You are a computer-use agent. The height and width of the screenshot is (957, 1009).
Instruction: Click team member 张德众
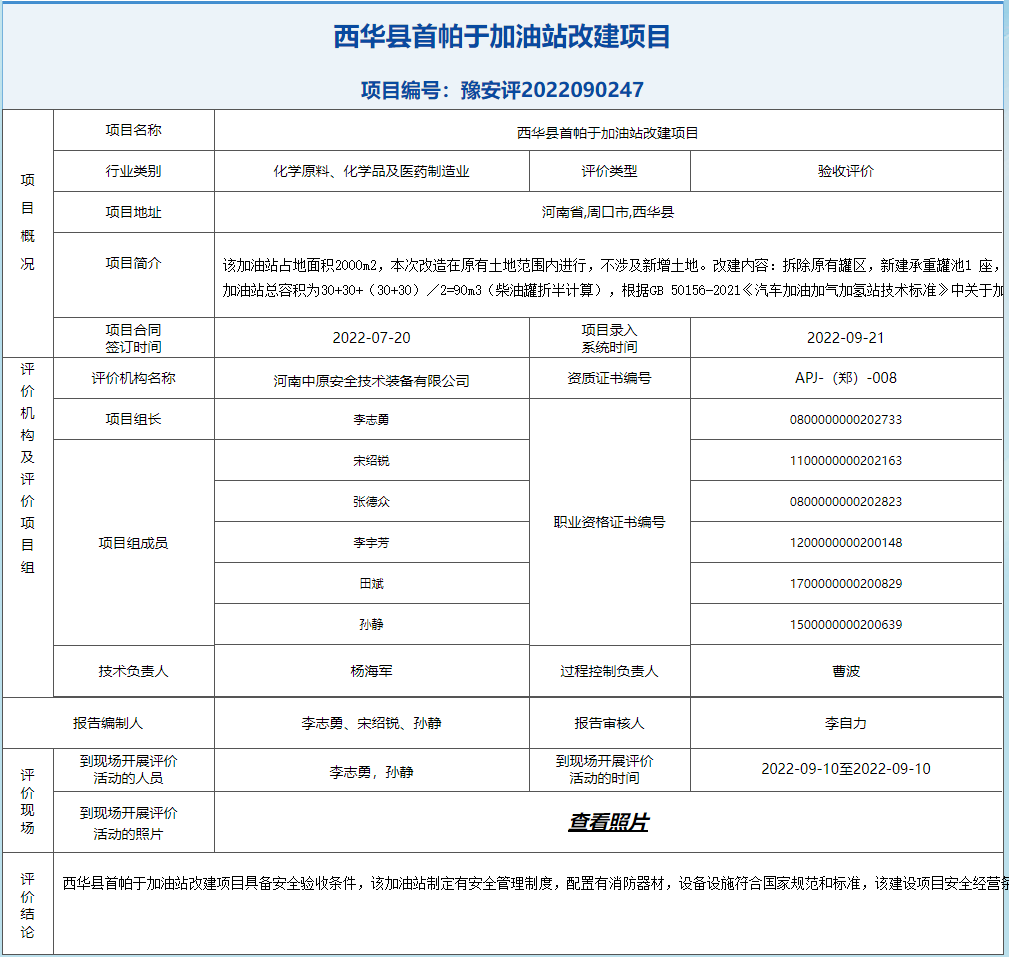point(371,501)
